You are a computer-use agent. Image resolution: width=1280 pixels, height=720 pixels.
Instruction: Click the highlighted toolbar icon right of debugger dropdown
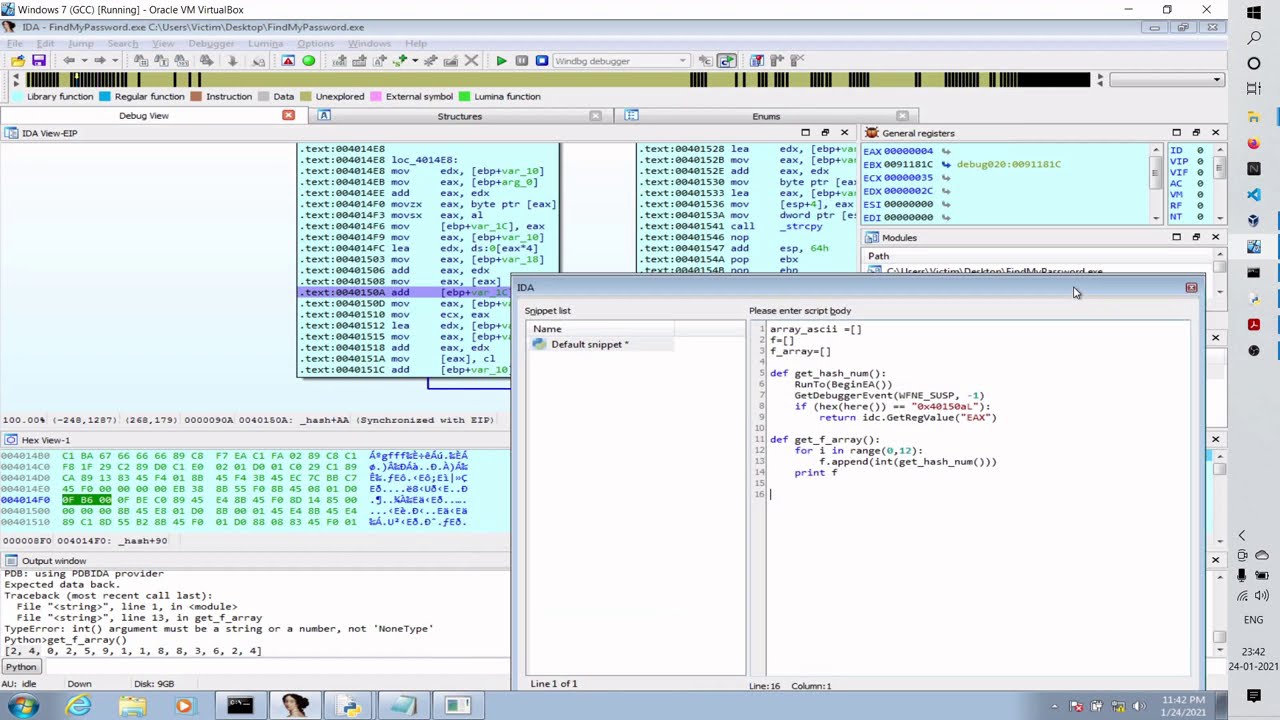click(727, 61)
